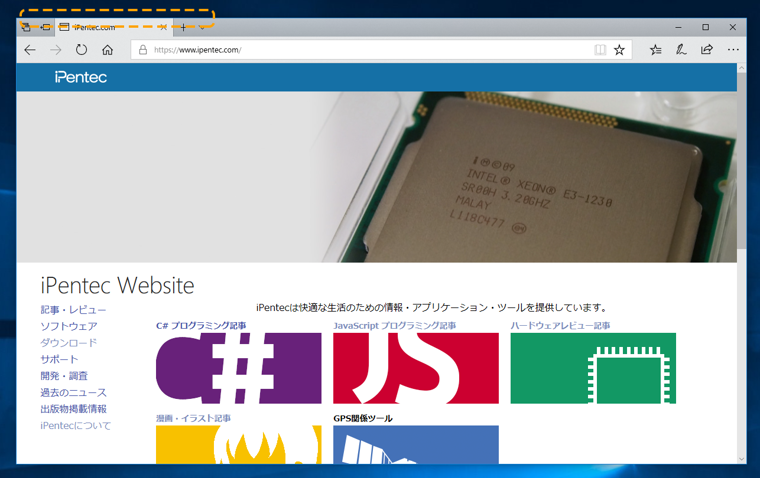The width and height of the screenshot is (760, 478).
Task: Show tabs you've set aside icon
Action: (26, 28)
